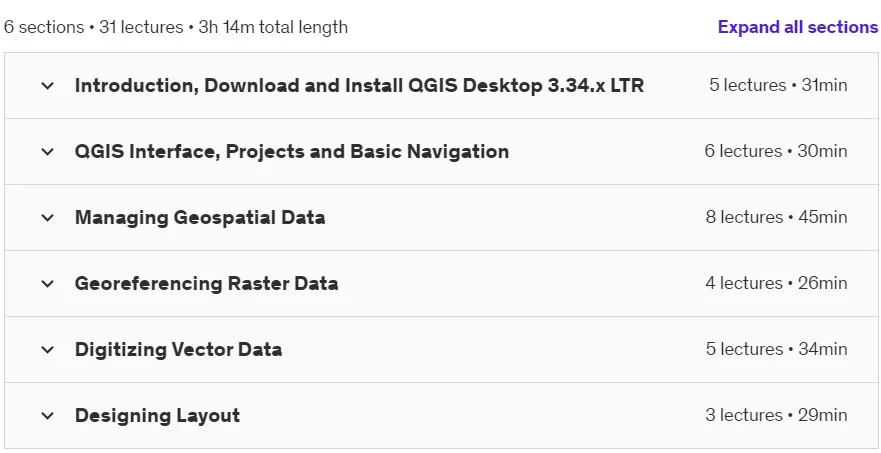Select the Introduction, Download and Install QGIS title
The width and height of the screenshot is (881, 453).
[x=359, y=86]
